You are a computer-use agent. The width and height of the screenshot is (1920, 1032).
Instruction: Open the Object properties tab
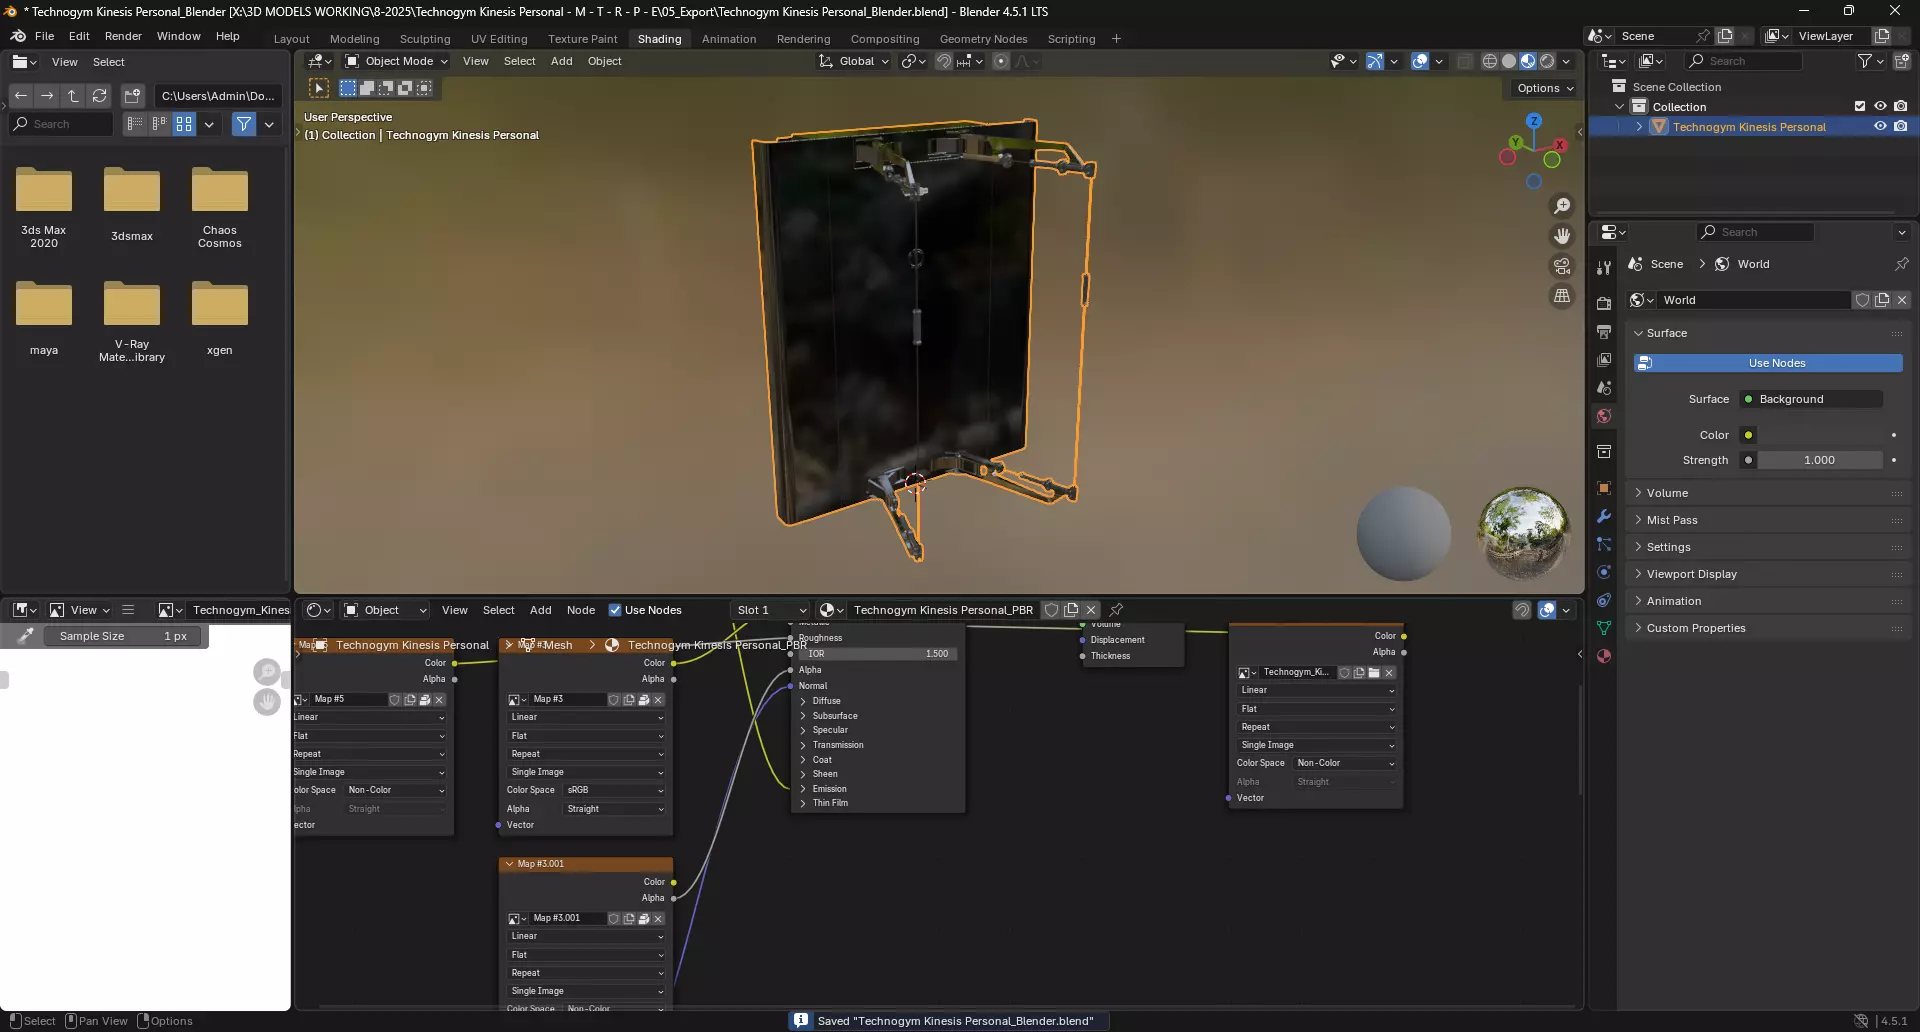coord(1604,488)
